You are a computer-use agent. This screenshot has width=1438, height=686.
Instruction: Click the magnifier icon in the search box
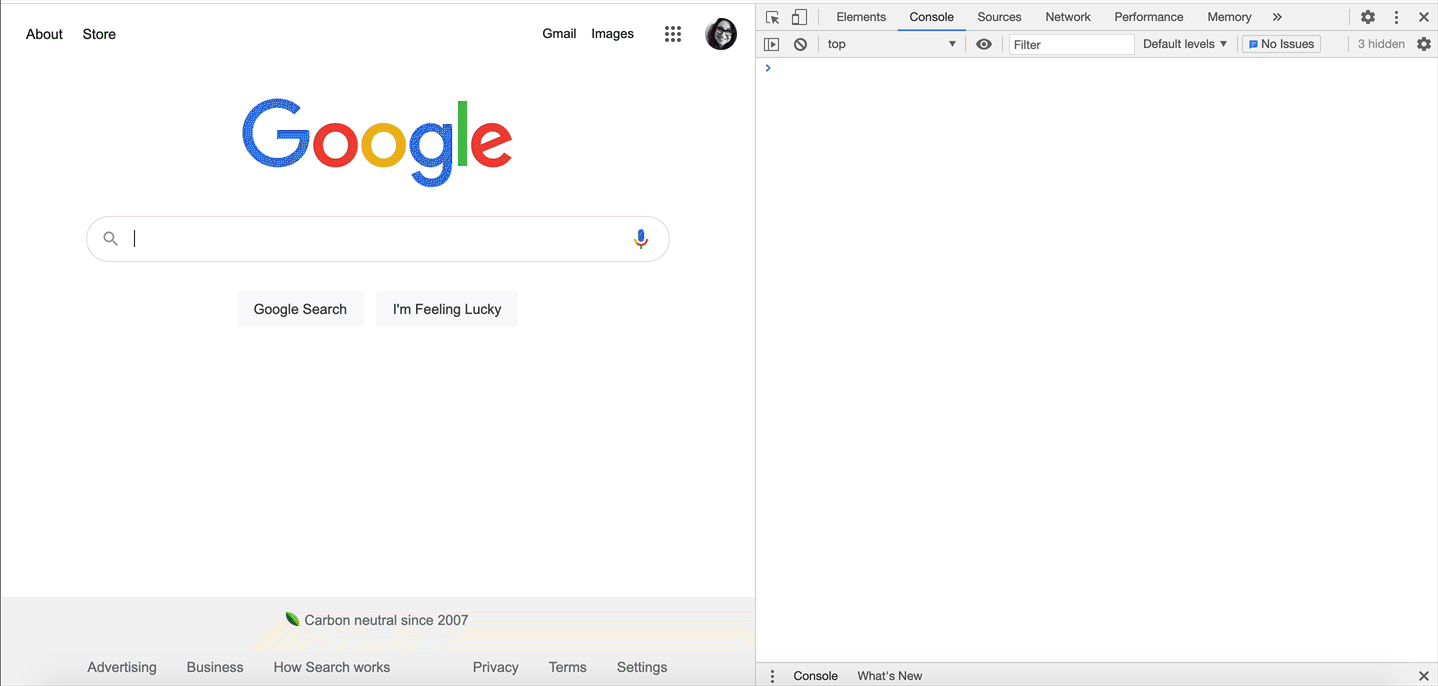pos(111,239)
